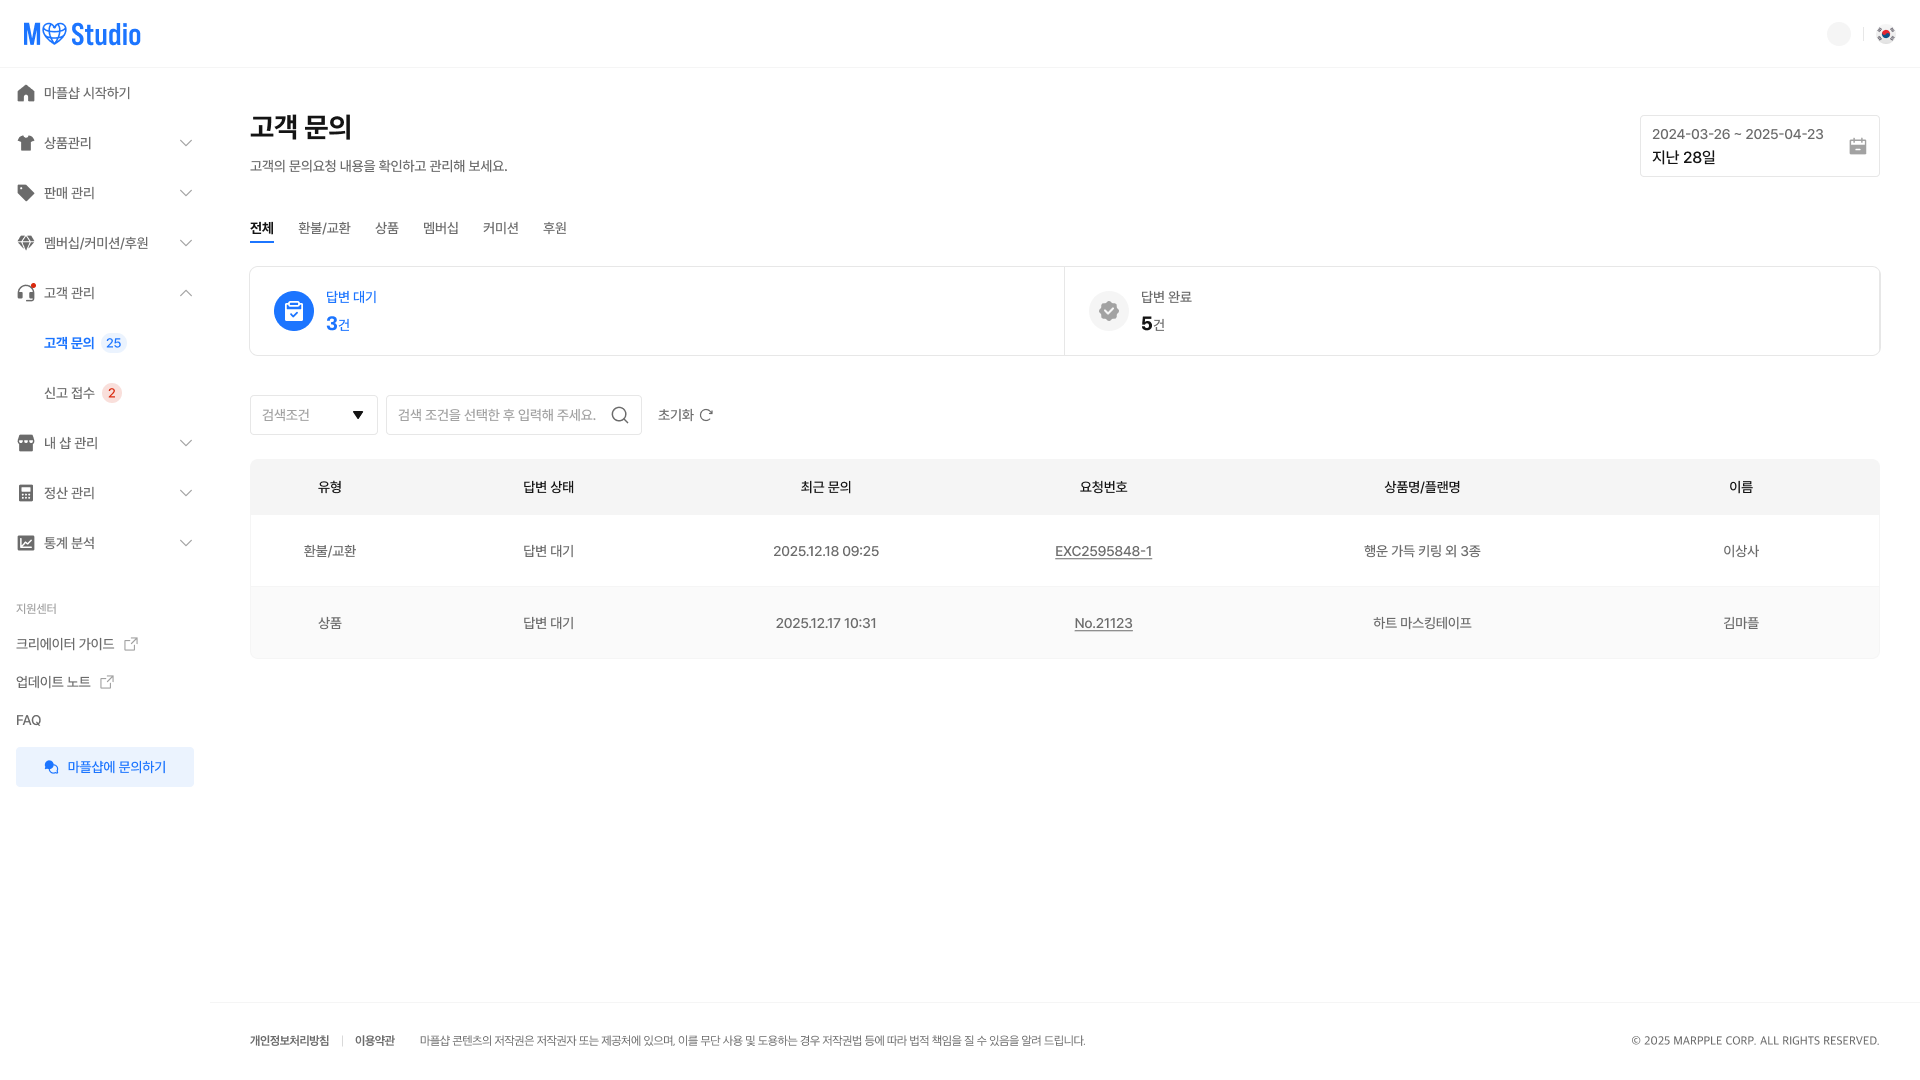
Task: Open 신고 접수 in sidebar
Action: pyautogui.click(x=70, y=393)
